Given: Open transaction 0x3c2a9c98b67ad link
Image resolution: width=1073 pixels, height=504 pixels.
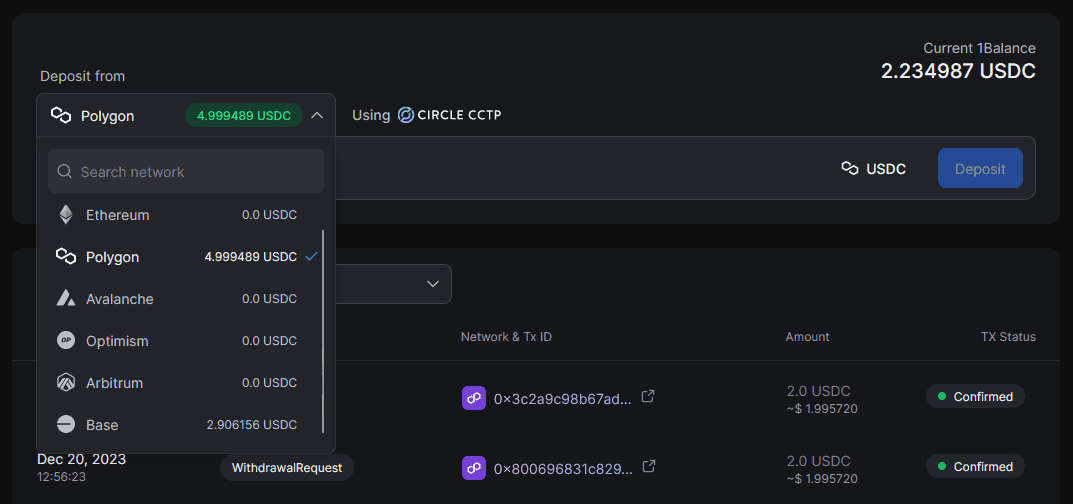Looking at the screenshot, I should [562, 398].
